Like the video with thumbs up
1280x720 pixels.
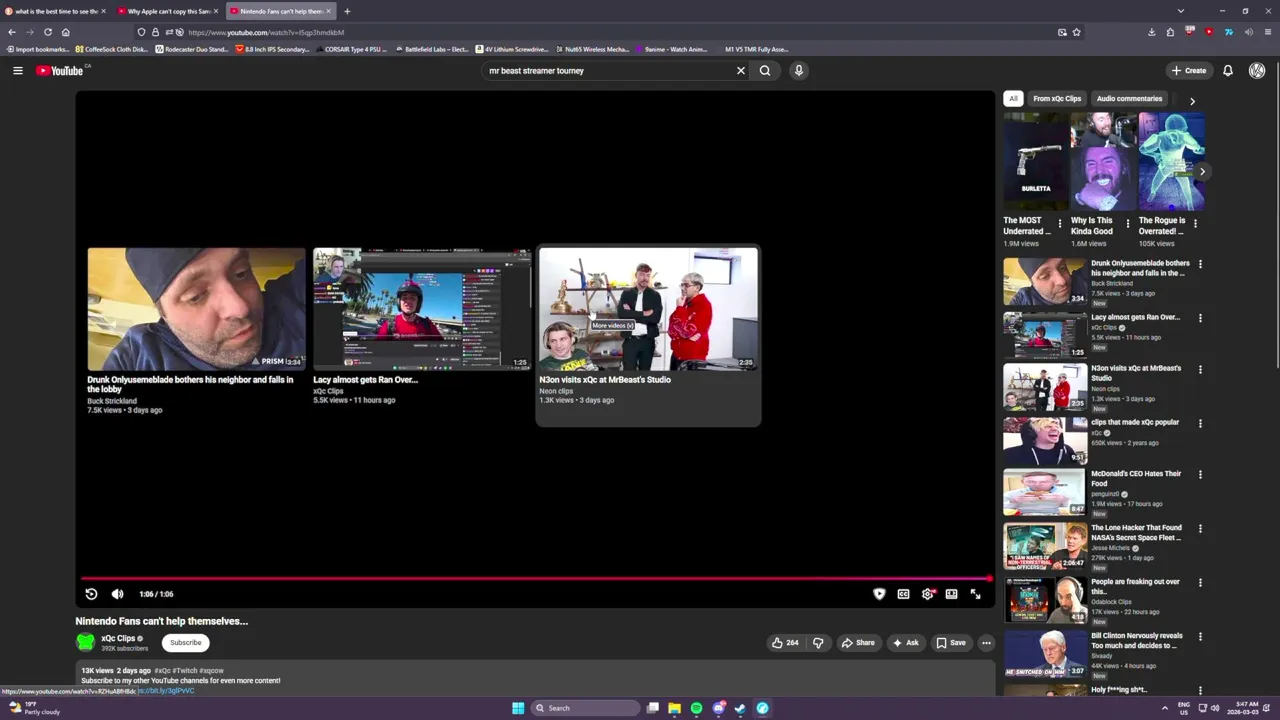point(785,643)
